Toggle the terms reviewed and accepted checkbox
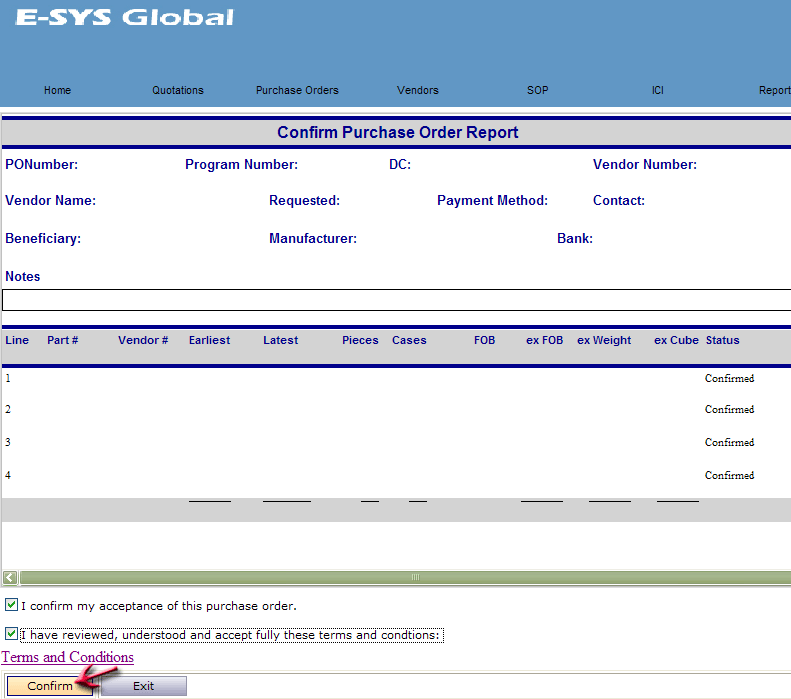This screenshot has width=791, height=699. [11, 633]
